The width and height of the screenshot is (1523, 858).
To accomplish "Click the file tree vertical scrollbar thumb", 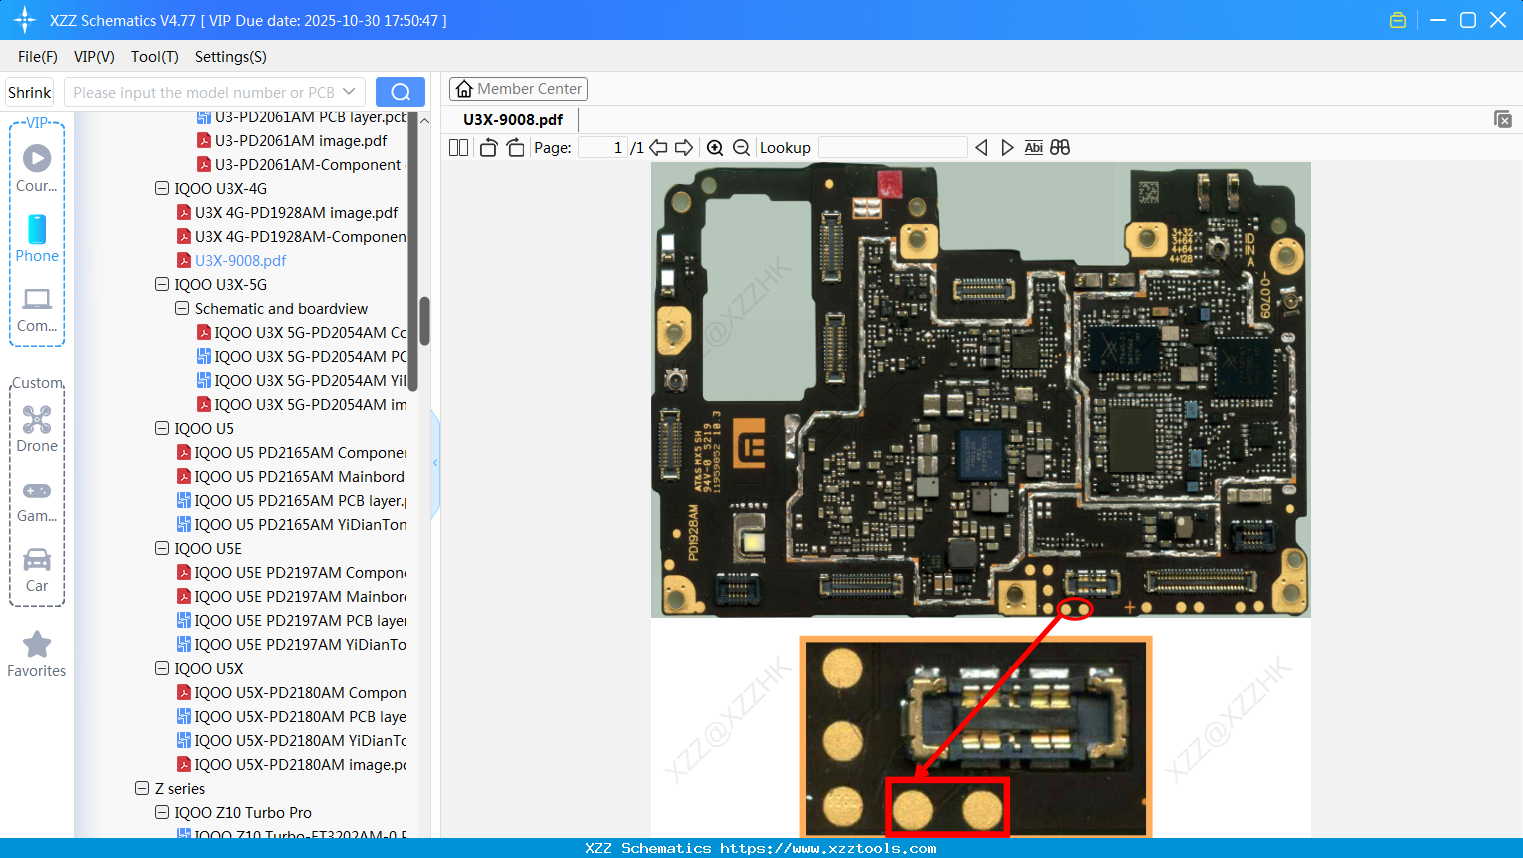I will 424,320.
